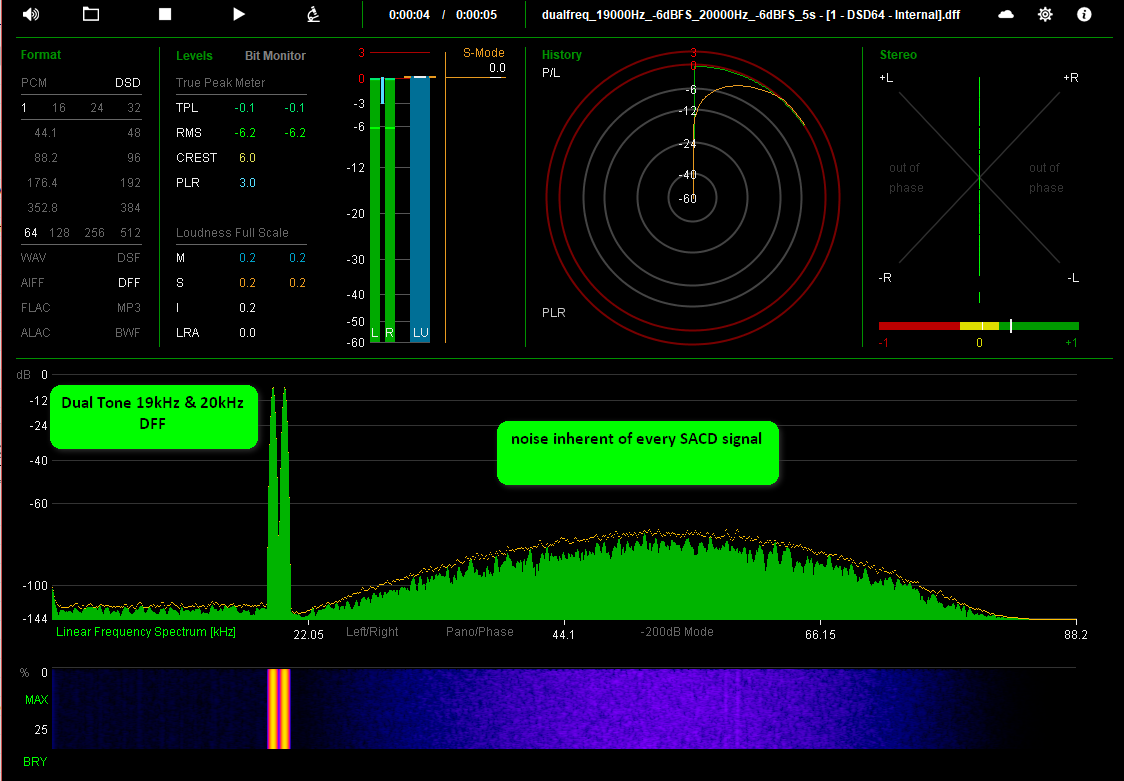Click the 352.8 sample rate value

(x=42, y=207)
